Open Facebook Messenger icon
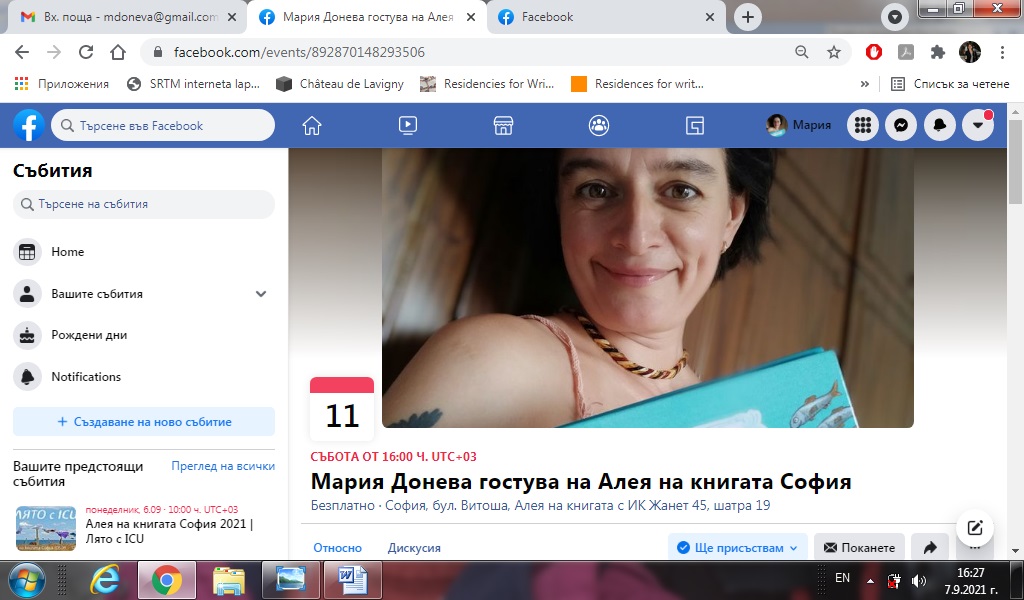The width and height of the screenshot is (1024, 600). point(900,125)
